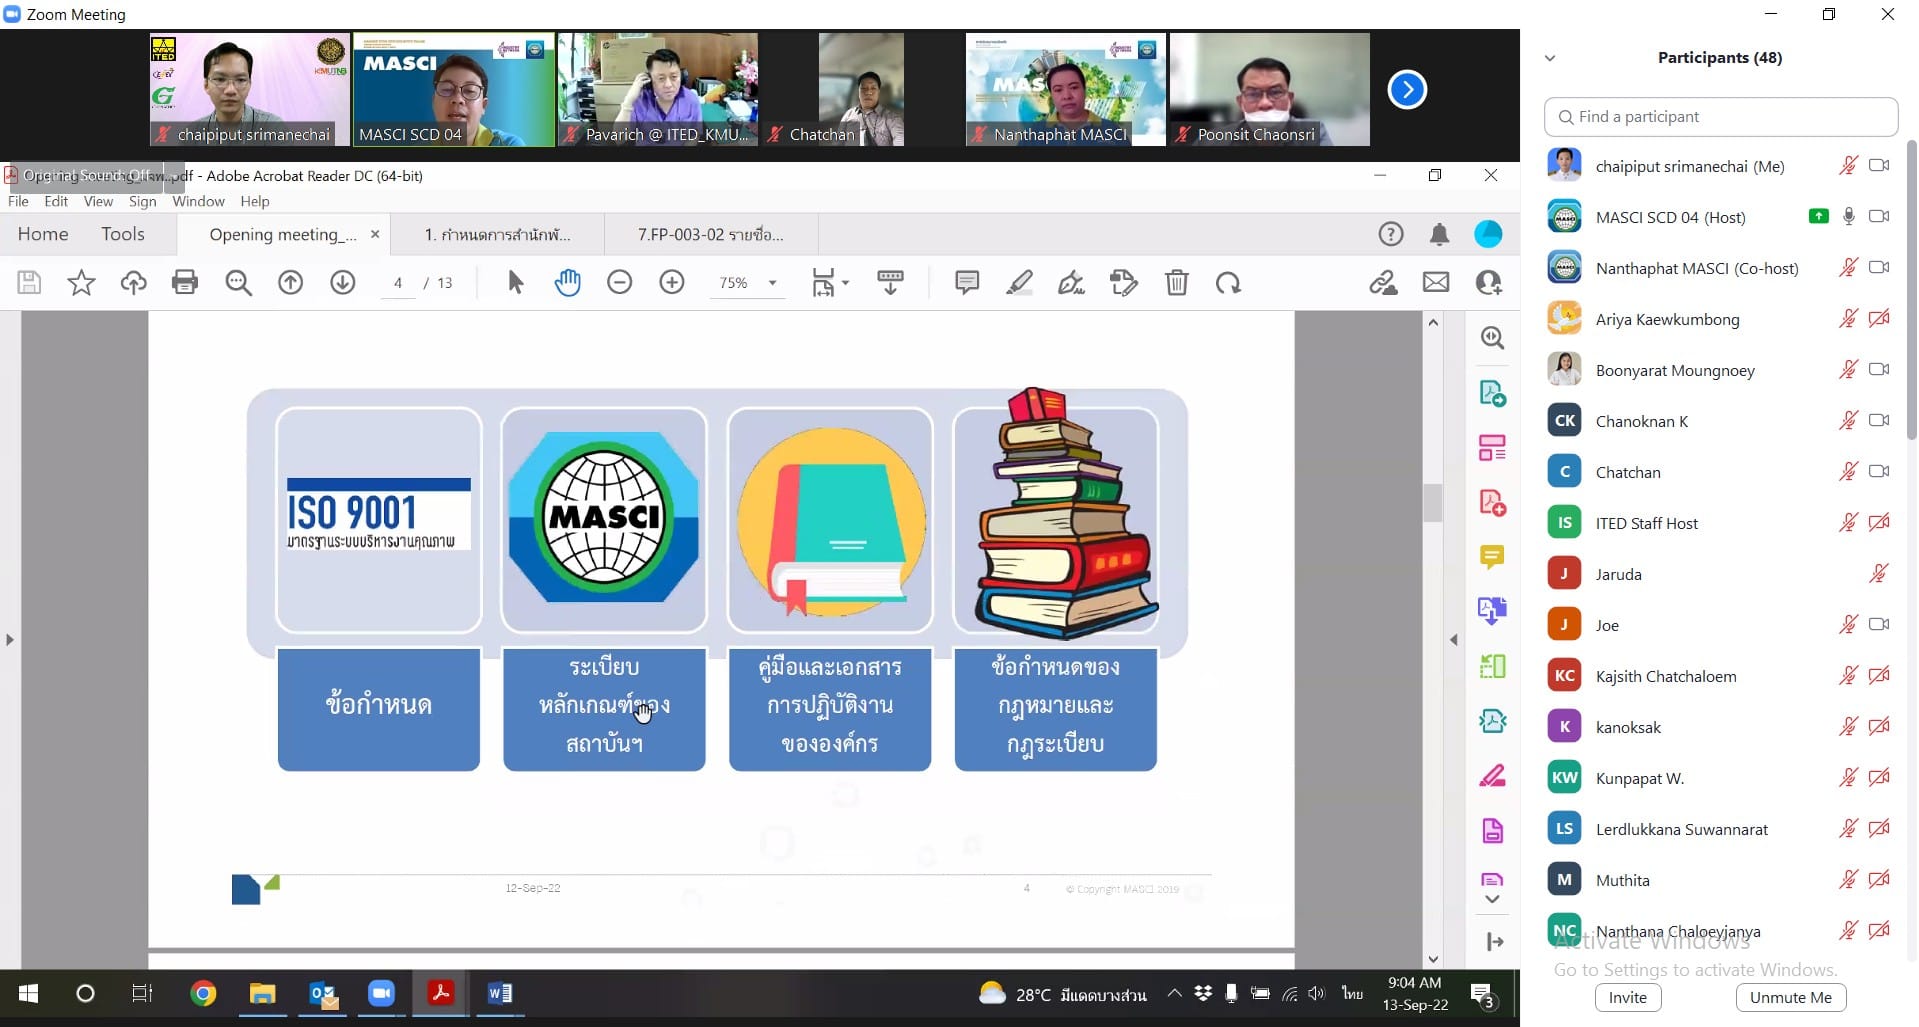Open Acrobat help question mark icon

pos(1391,234)
